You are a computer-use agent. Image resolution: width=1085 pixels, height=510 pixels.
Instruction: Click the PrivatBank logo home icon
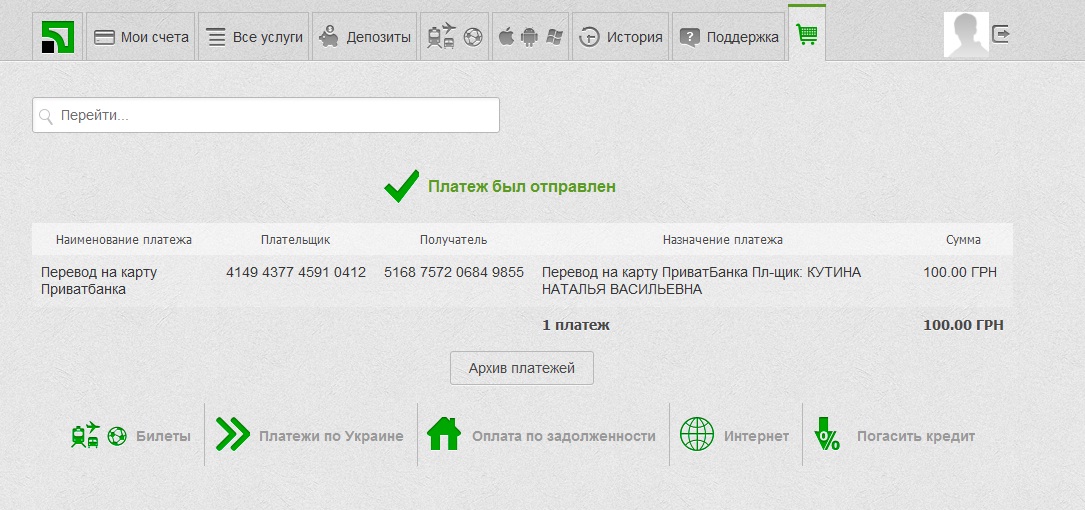tap(57, 37)
